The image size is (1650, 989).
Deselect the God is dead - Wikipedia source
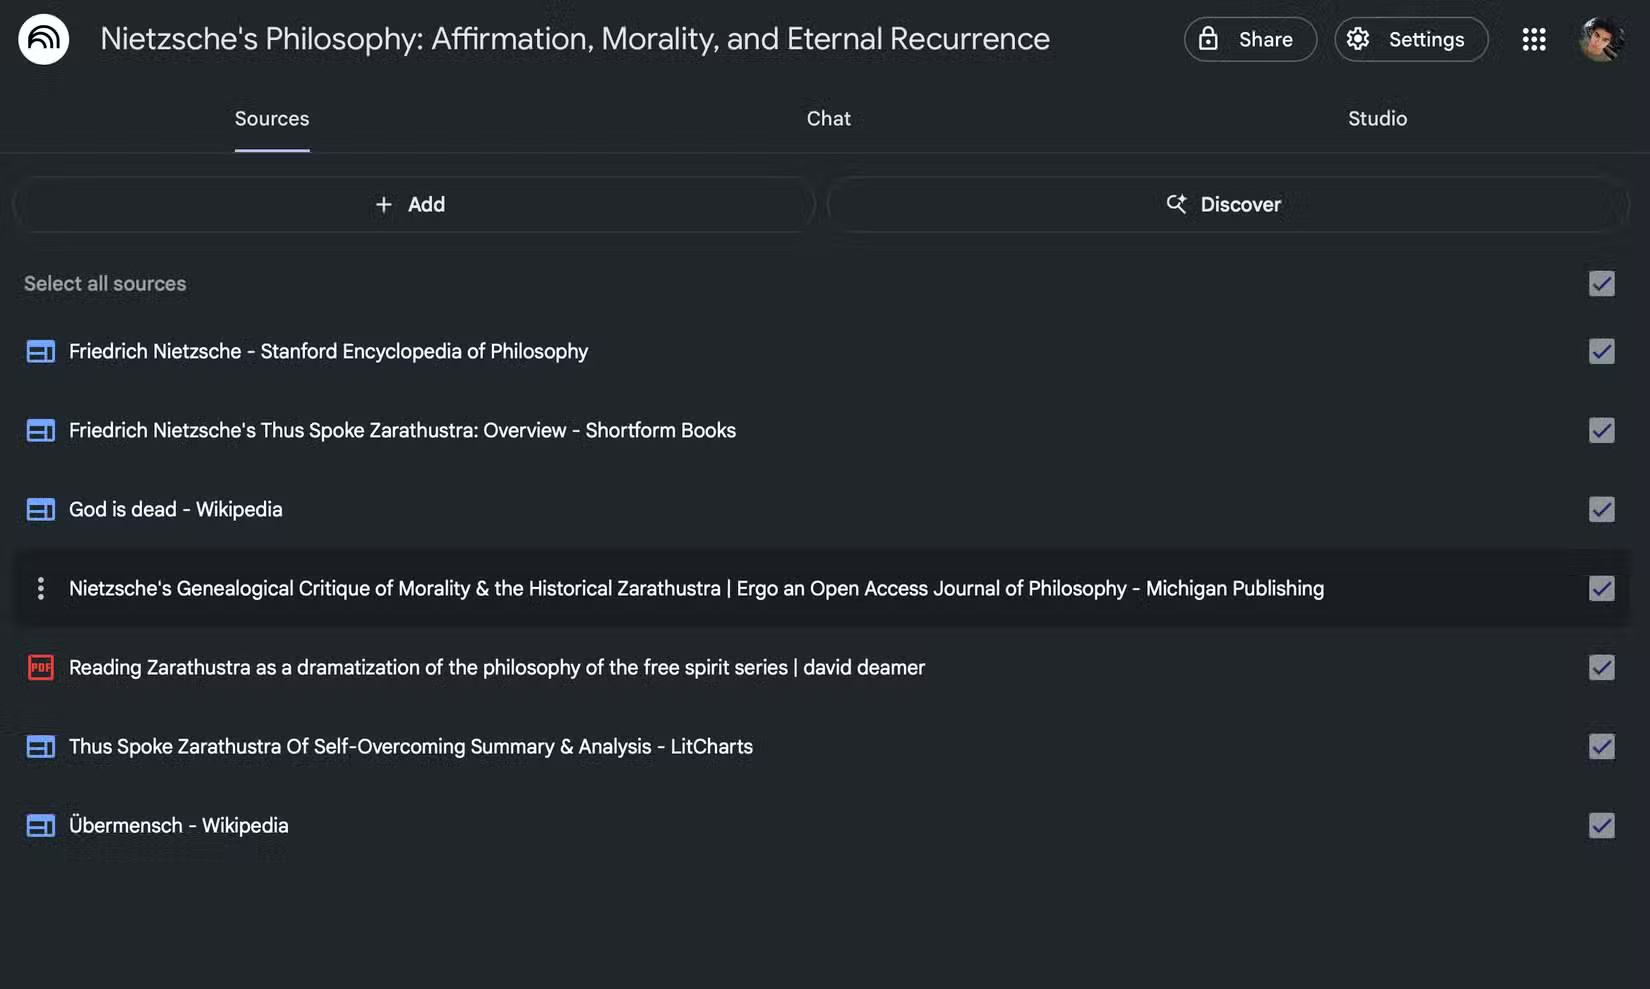click(1601, 509)
